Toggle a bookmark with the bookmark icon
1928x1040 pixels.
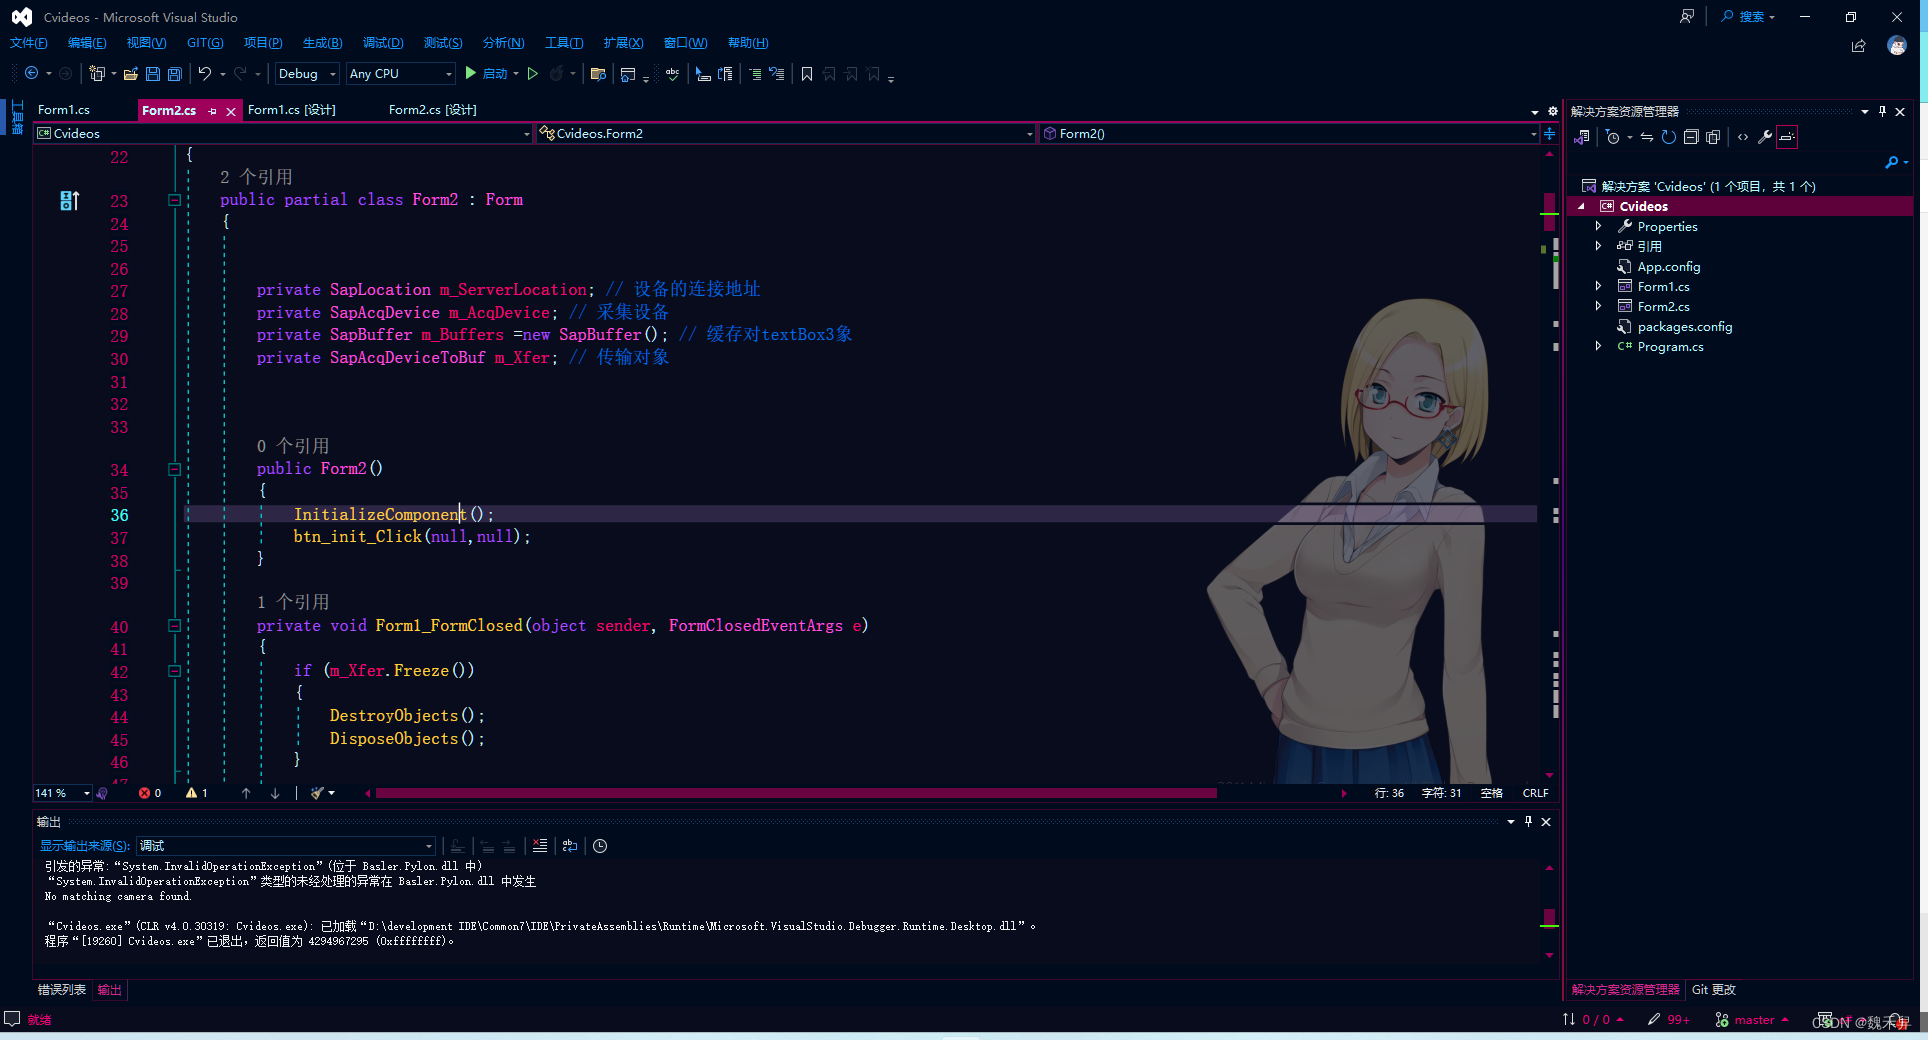(x=808, y=73)
